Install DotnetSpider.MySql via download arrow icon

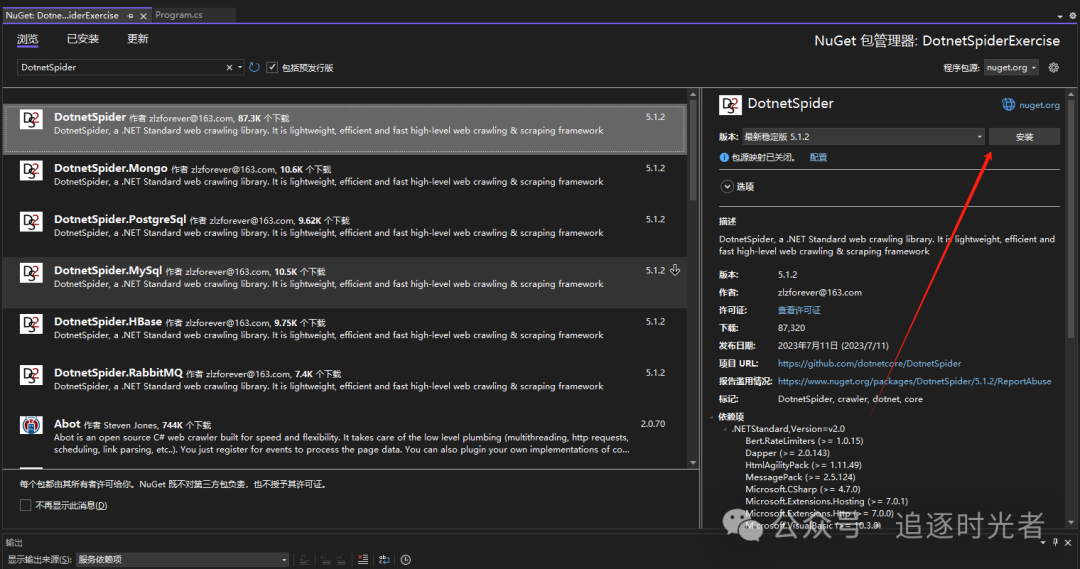(x=675, y=270)
